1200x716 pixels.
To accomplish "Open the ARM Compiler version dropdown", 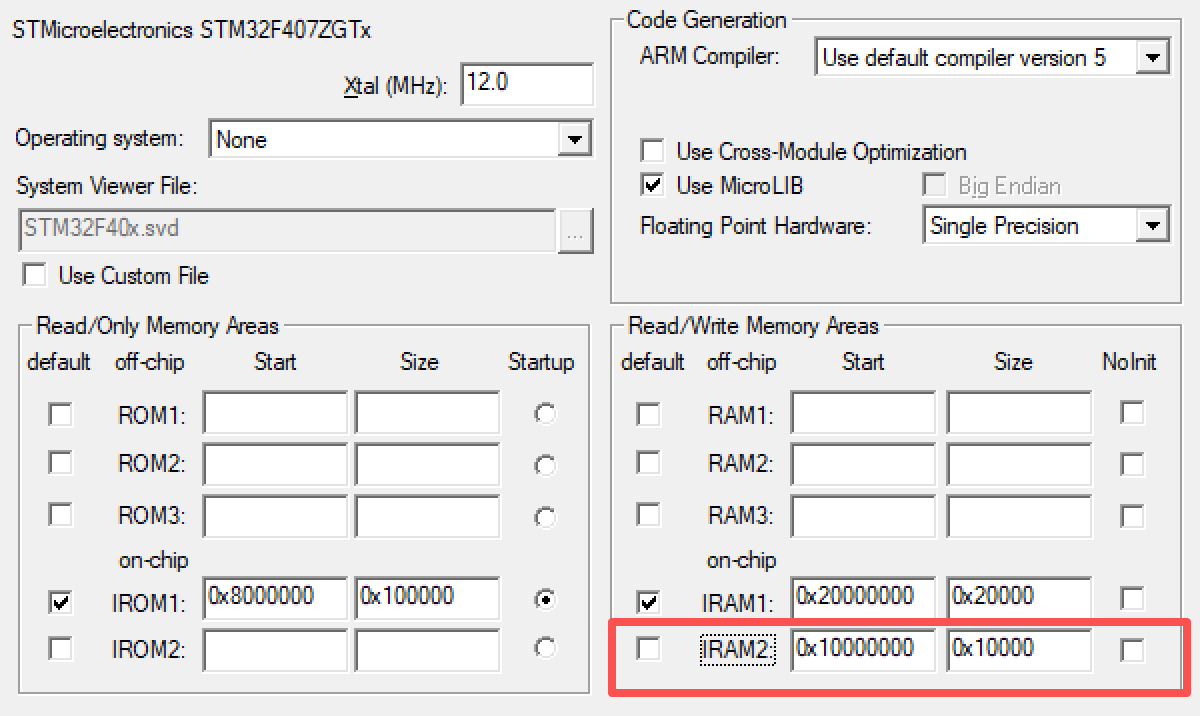I will (1152, 57).
